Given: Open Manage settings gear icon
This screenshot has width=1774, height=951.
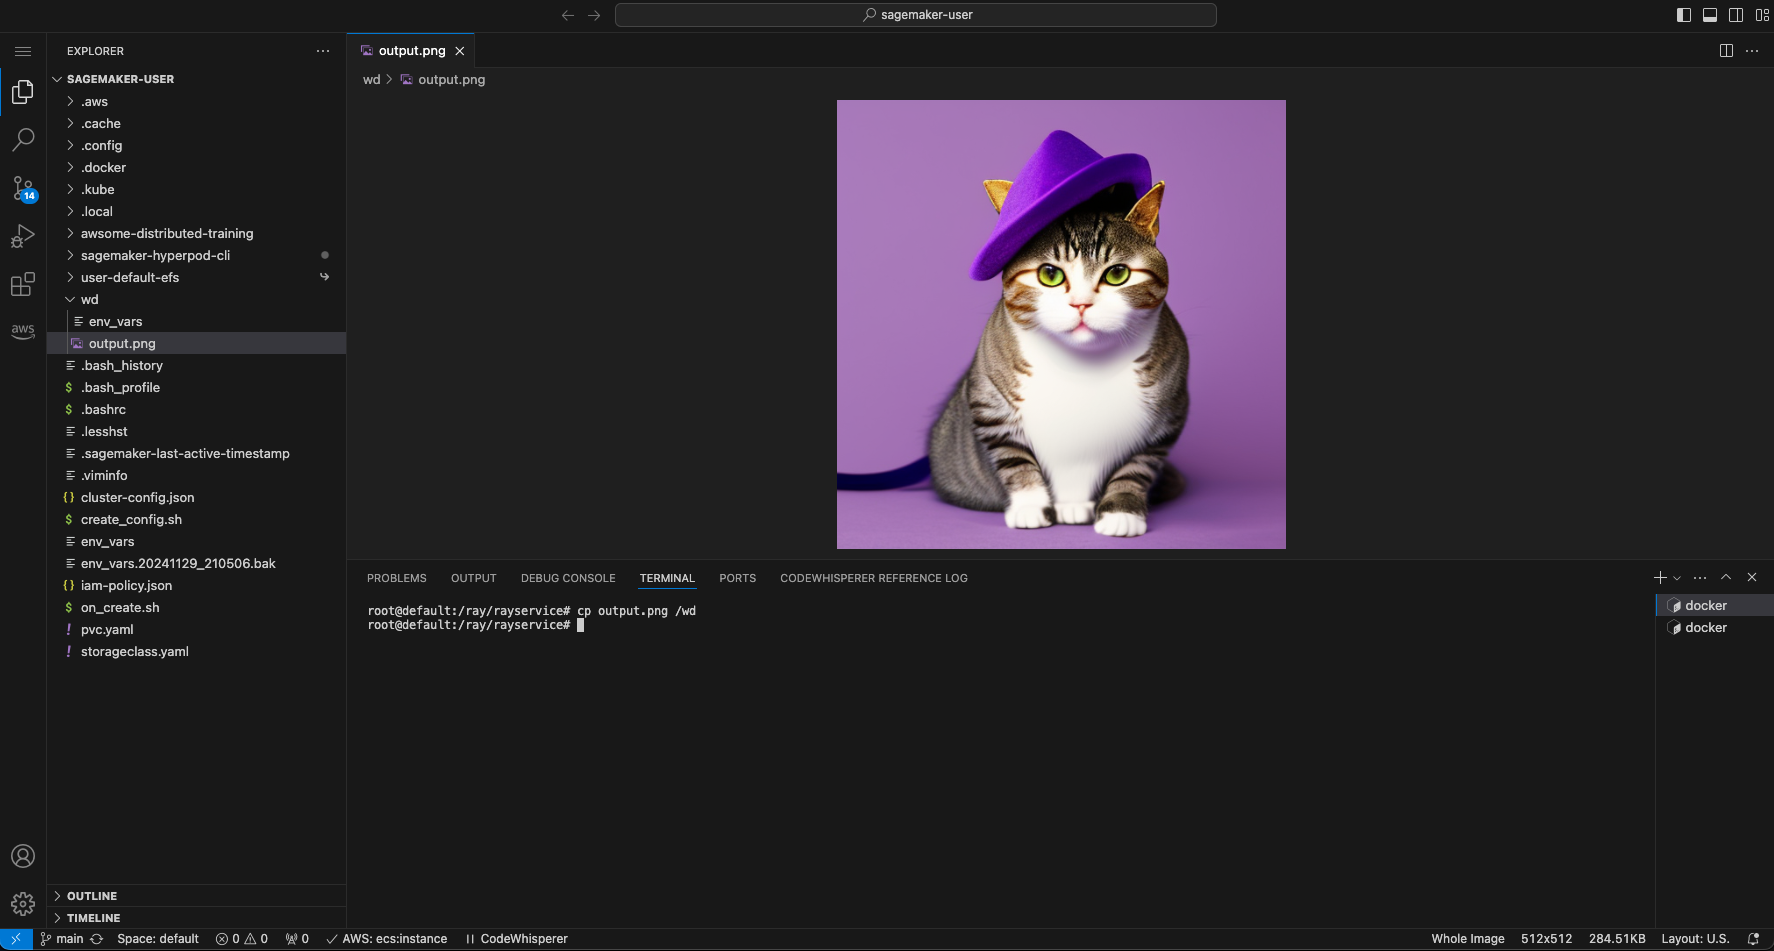Looking at the screenshot, I should [23, 904].
